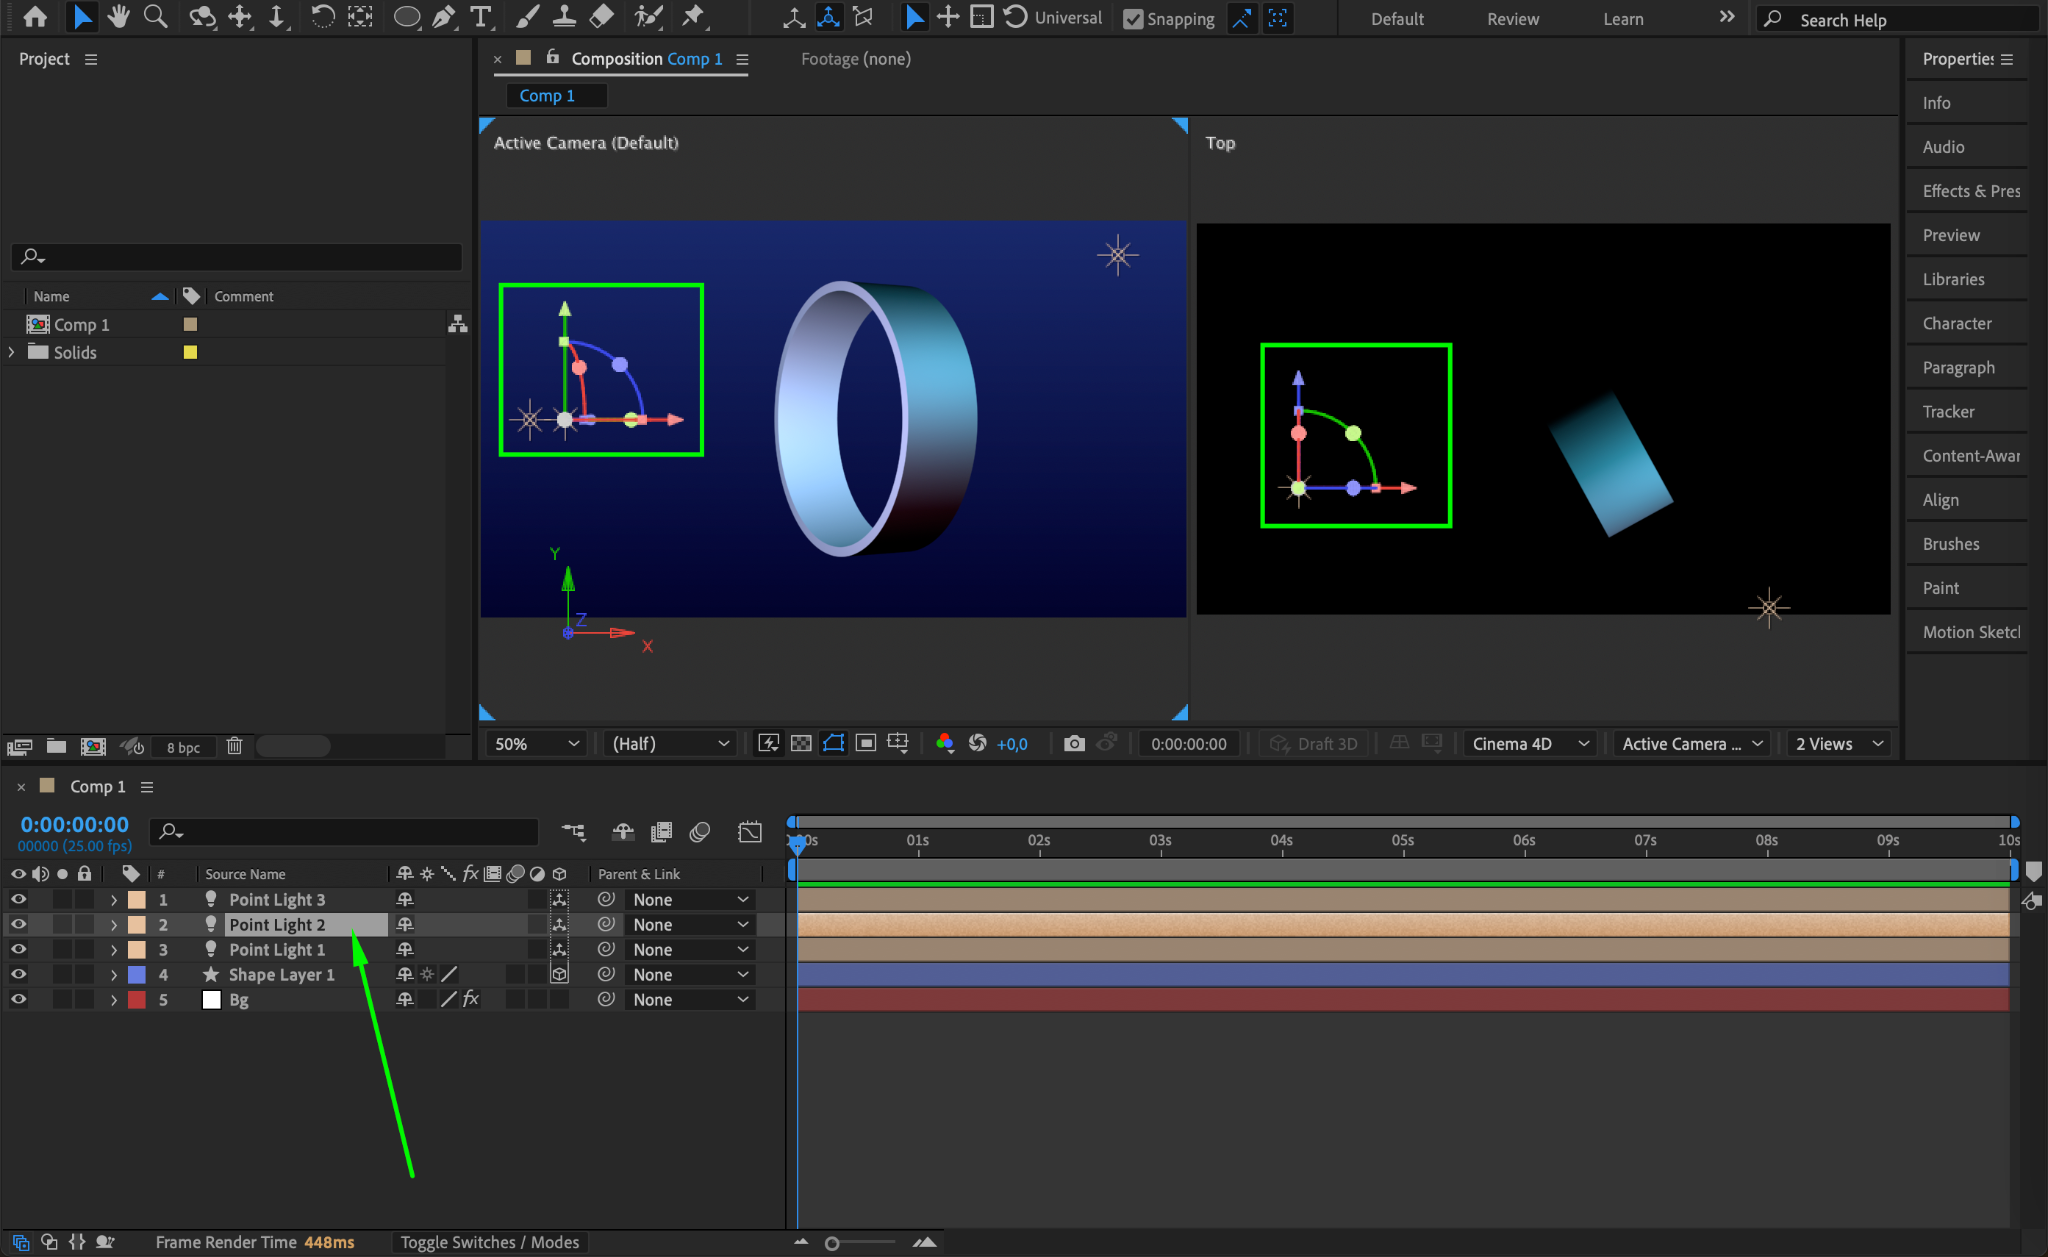The height and width of the screenshot is (1257, 2048).
Task: Open the Effects & Presets panel
Action: [1970, 191]
